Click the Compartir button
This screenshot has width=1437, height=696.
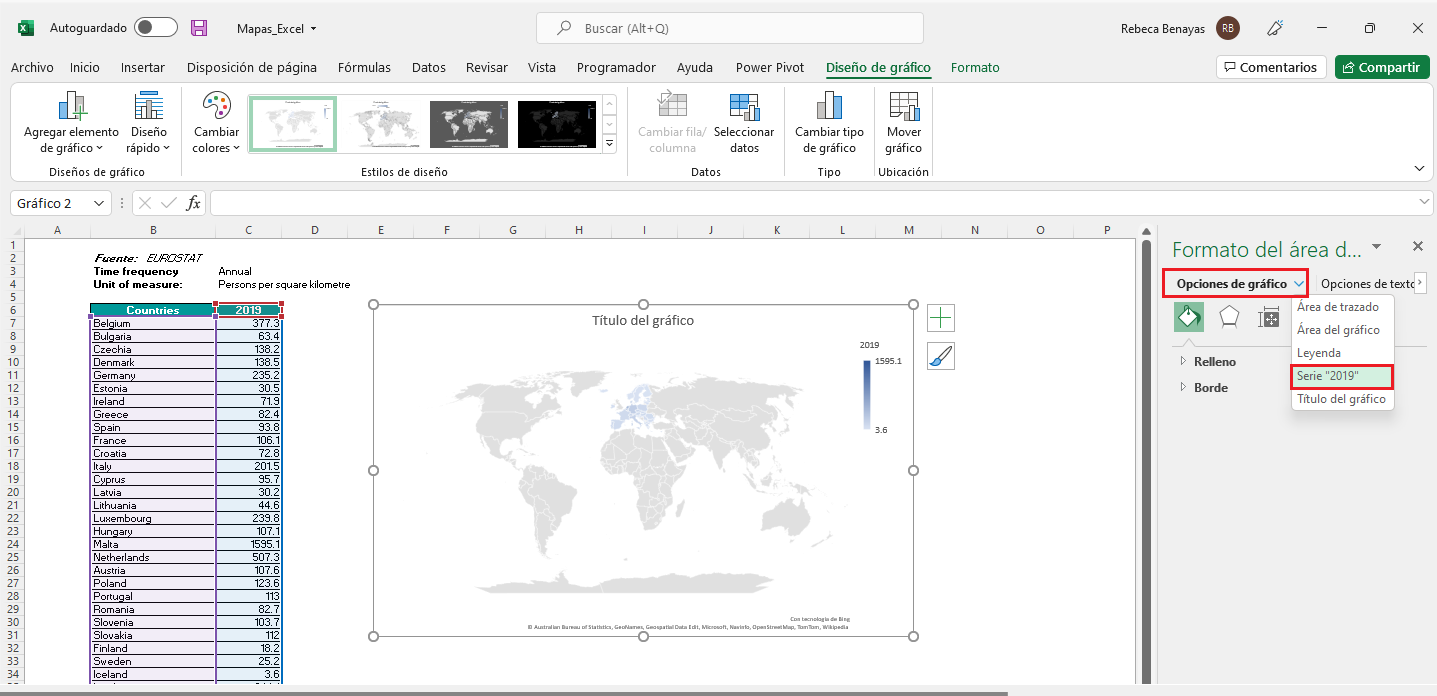coord(1381,67)
